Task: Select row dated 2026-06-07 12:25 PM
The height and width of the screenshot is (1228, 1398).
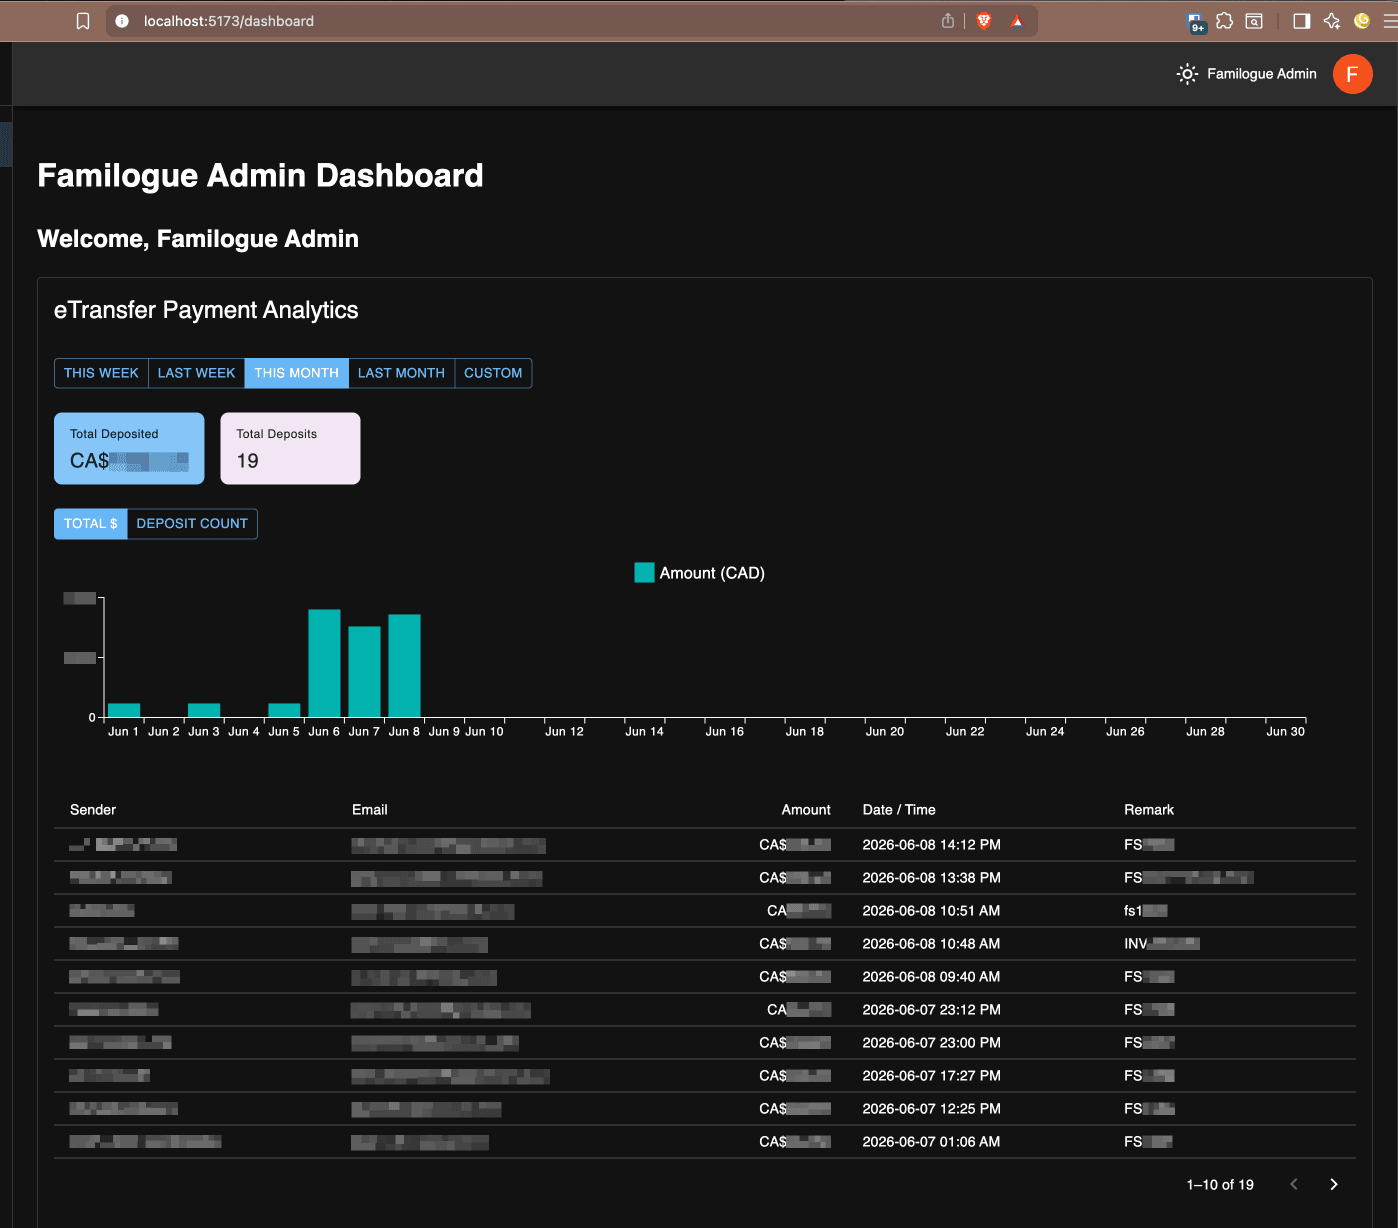Action: 705,1109
